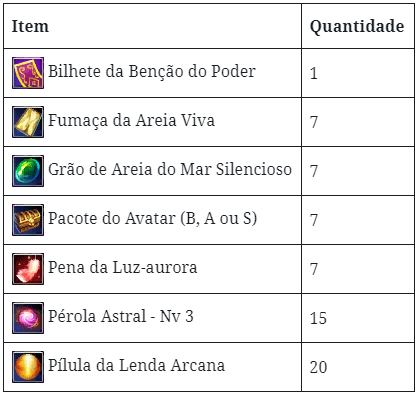This screenshot has height=397, width=417.
Task: Select the Fumaça da Areia Viva scroll icon
Action: 28,122
